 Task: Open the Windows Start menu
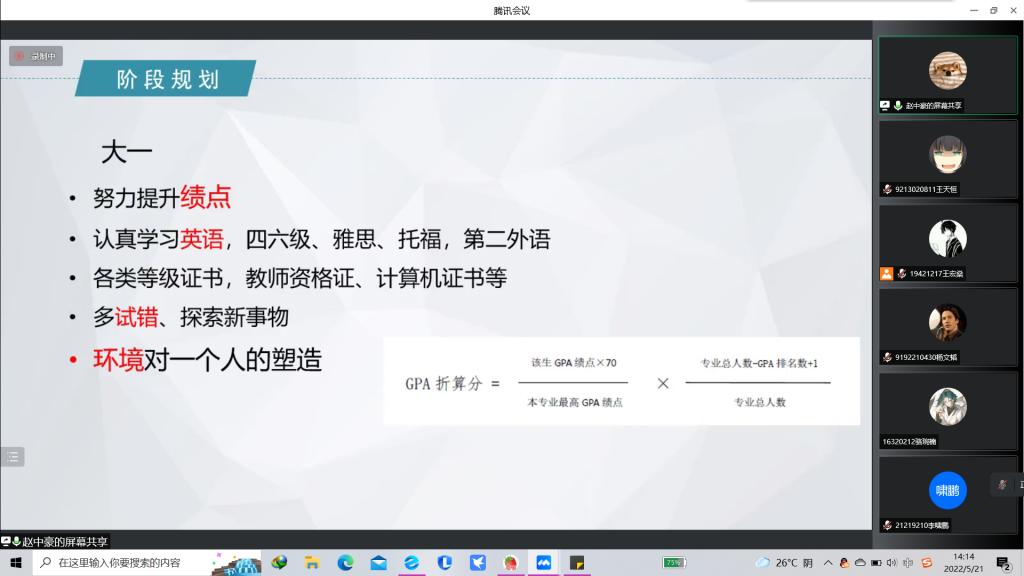[16, 563]
